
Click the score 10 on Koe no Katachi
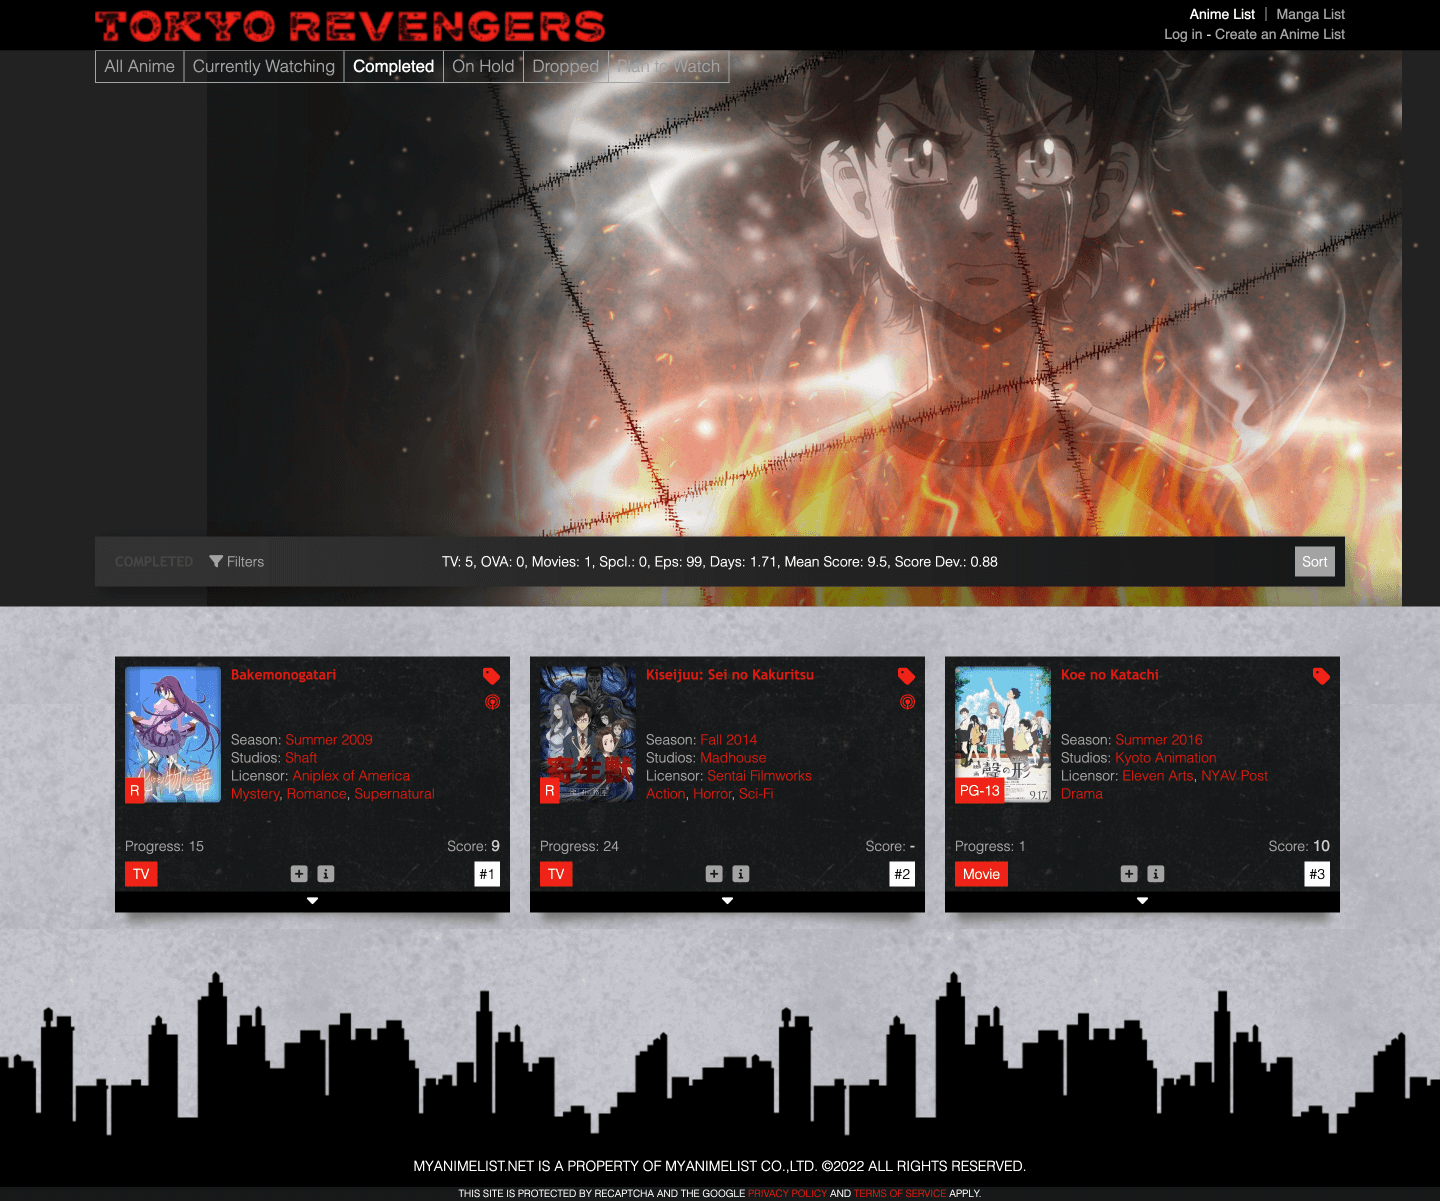tap(1321, 846)
